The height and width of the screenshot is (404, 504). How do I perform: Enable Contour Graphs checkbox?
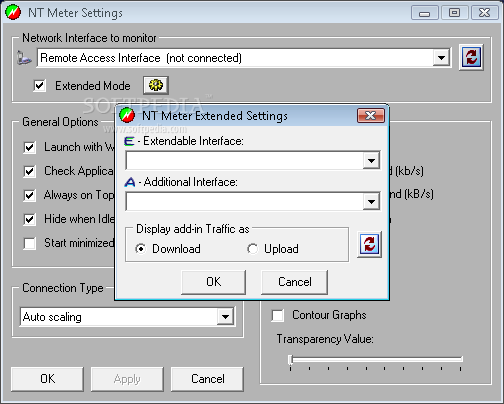click(x=278, y=315)
